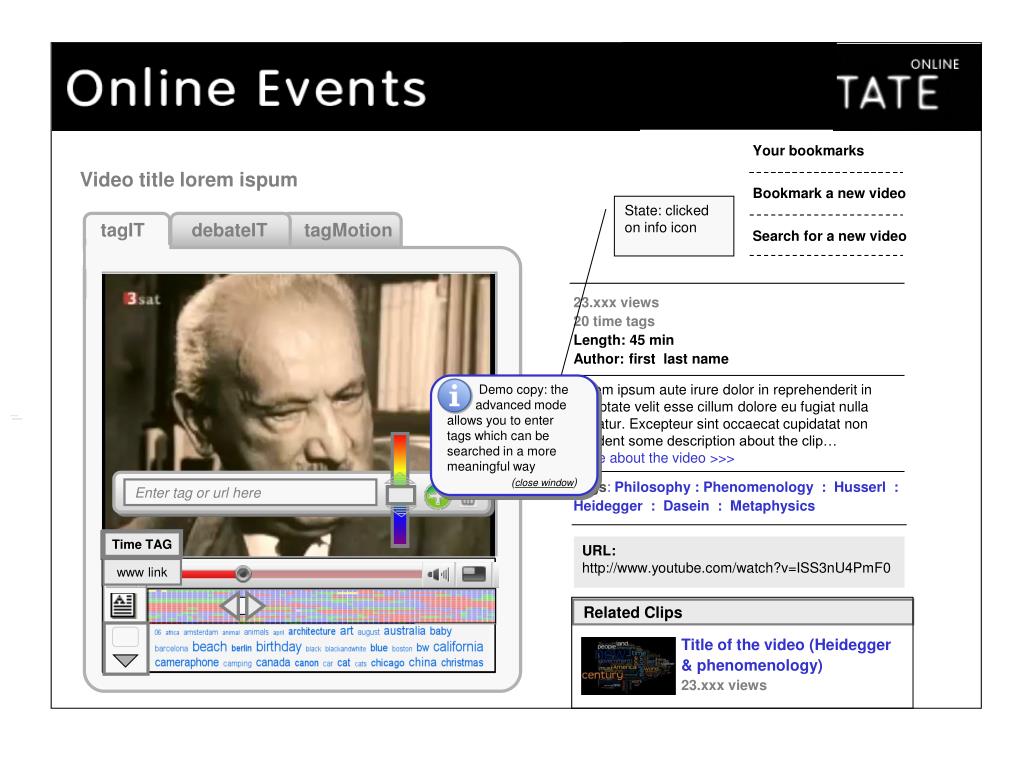The height and width of the screenshot is (768, 1024).
Task: Choose Search for a new video
Action: pyautogui.click(x=829, y=236)
